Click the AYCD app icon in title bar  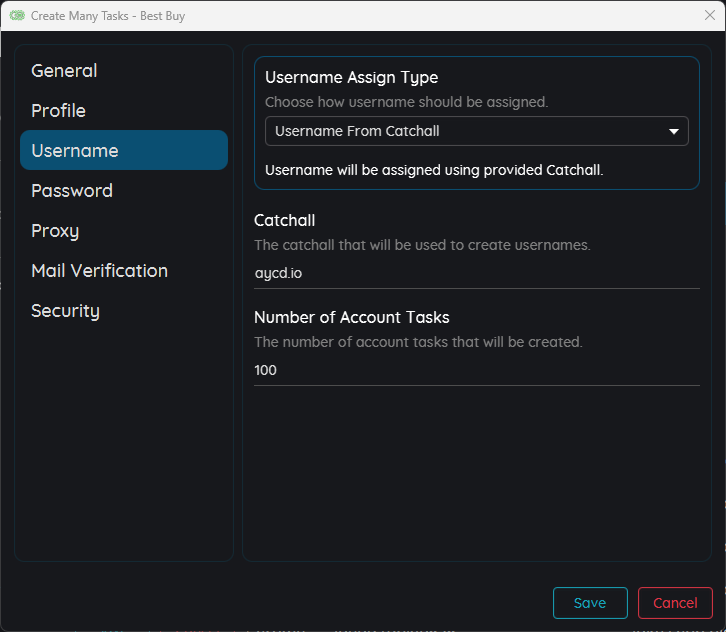(x=16, y=16)
